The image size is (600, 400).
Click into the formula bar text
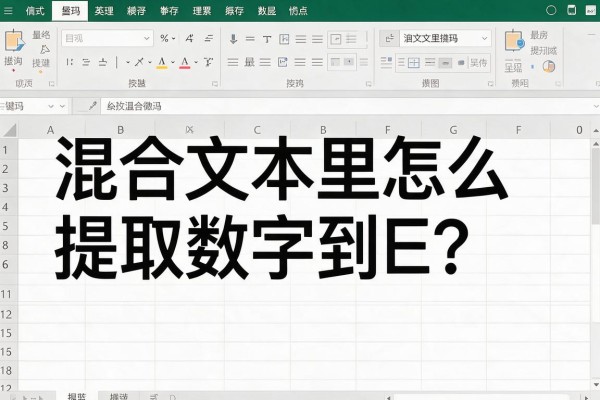134,106
